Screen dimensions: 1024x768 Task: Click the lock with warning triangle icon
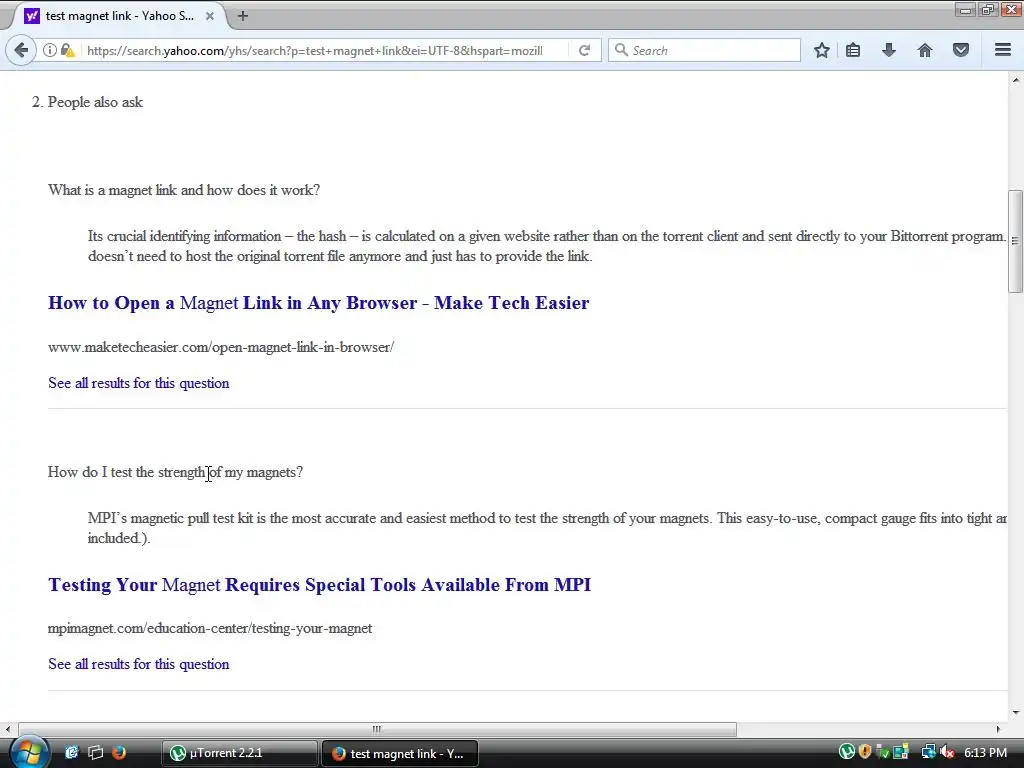coord(67,50)
